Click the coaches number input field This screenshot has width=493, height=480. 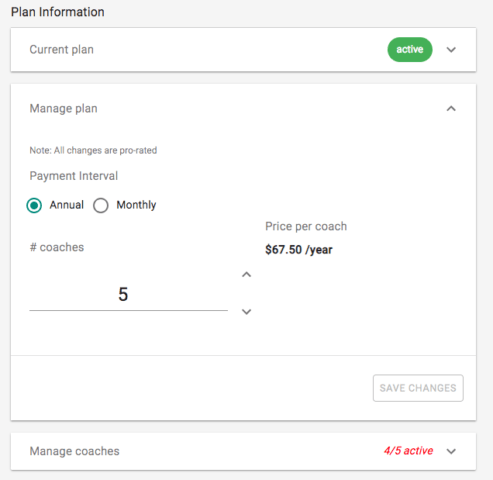click(x=129, y=295)
